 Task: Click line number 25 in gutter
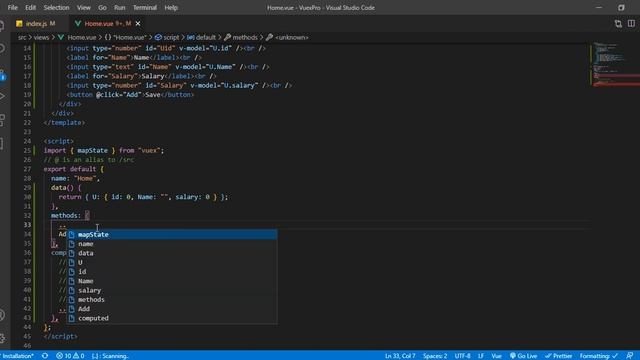point(27,151)
